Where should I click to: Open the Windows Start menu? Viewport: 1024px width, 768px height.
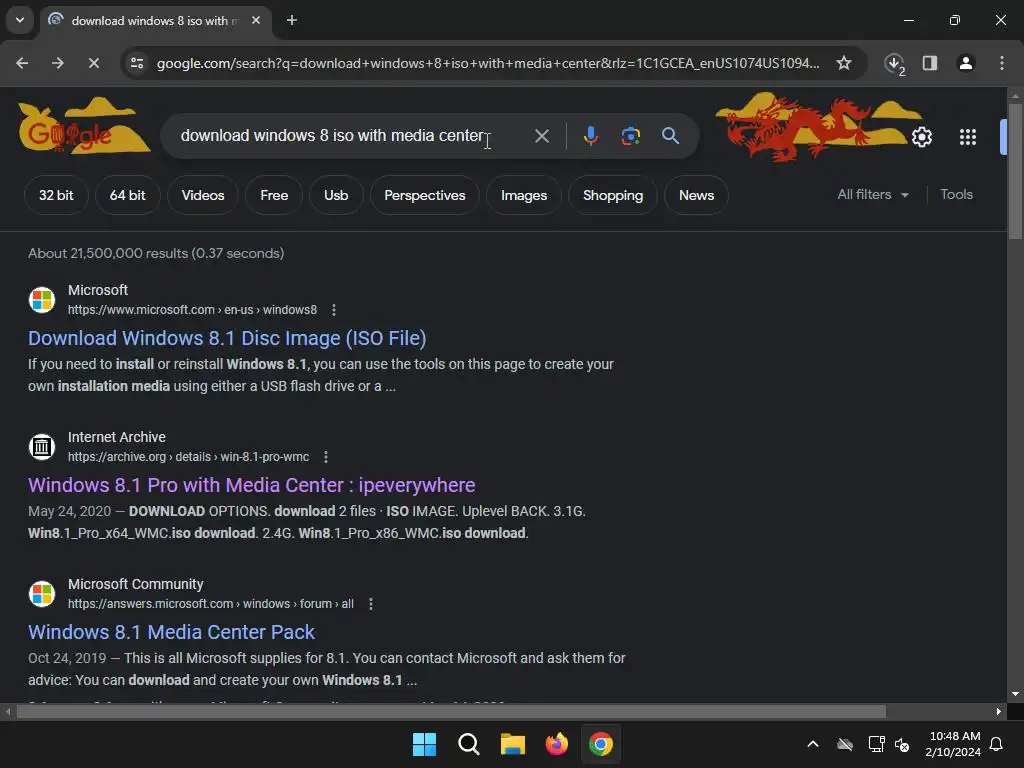click(424, 744)
